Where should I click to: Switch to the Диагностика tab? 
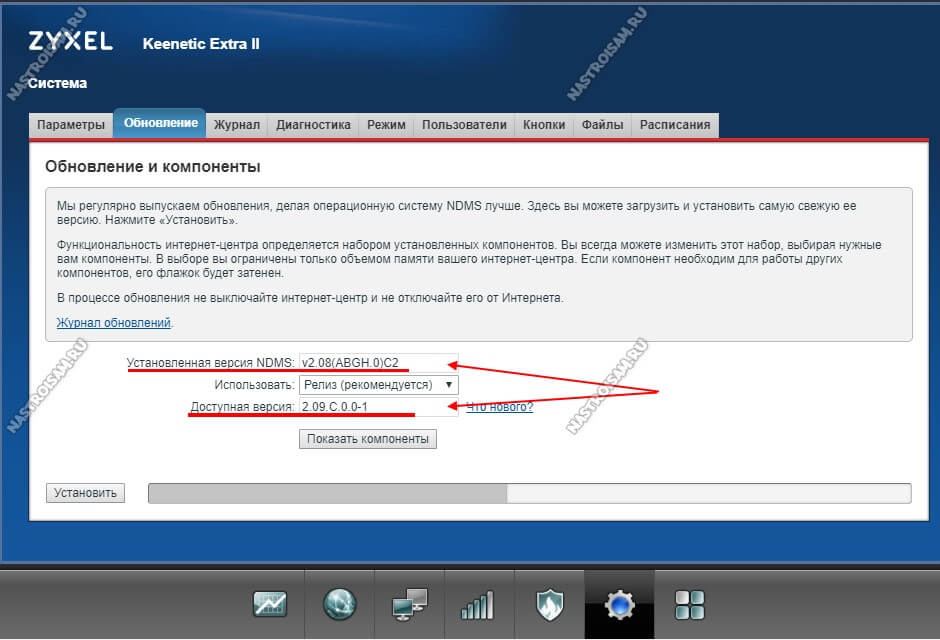313,125
